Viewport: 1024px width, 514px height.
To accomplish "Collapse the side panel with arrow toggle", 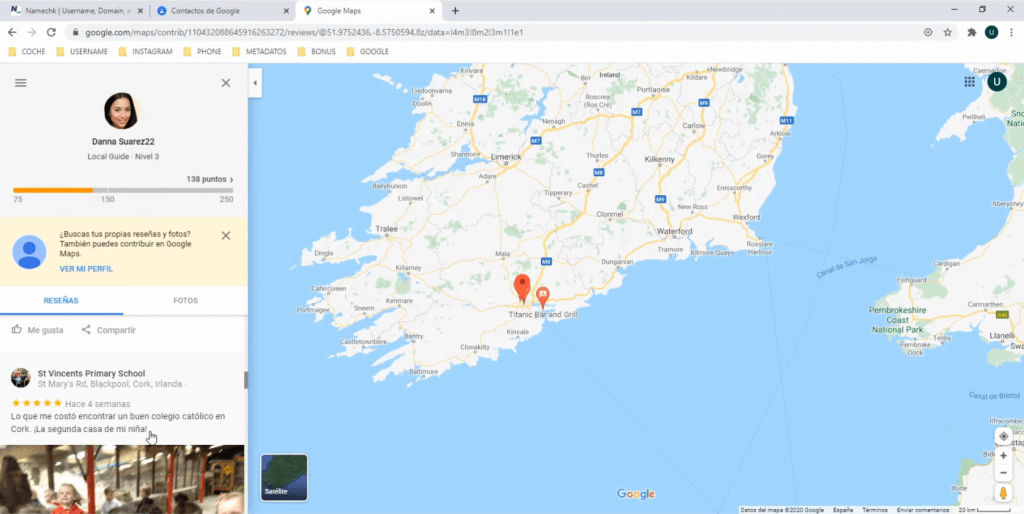I will (255, 83).
